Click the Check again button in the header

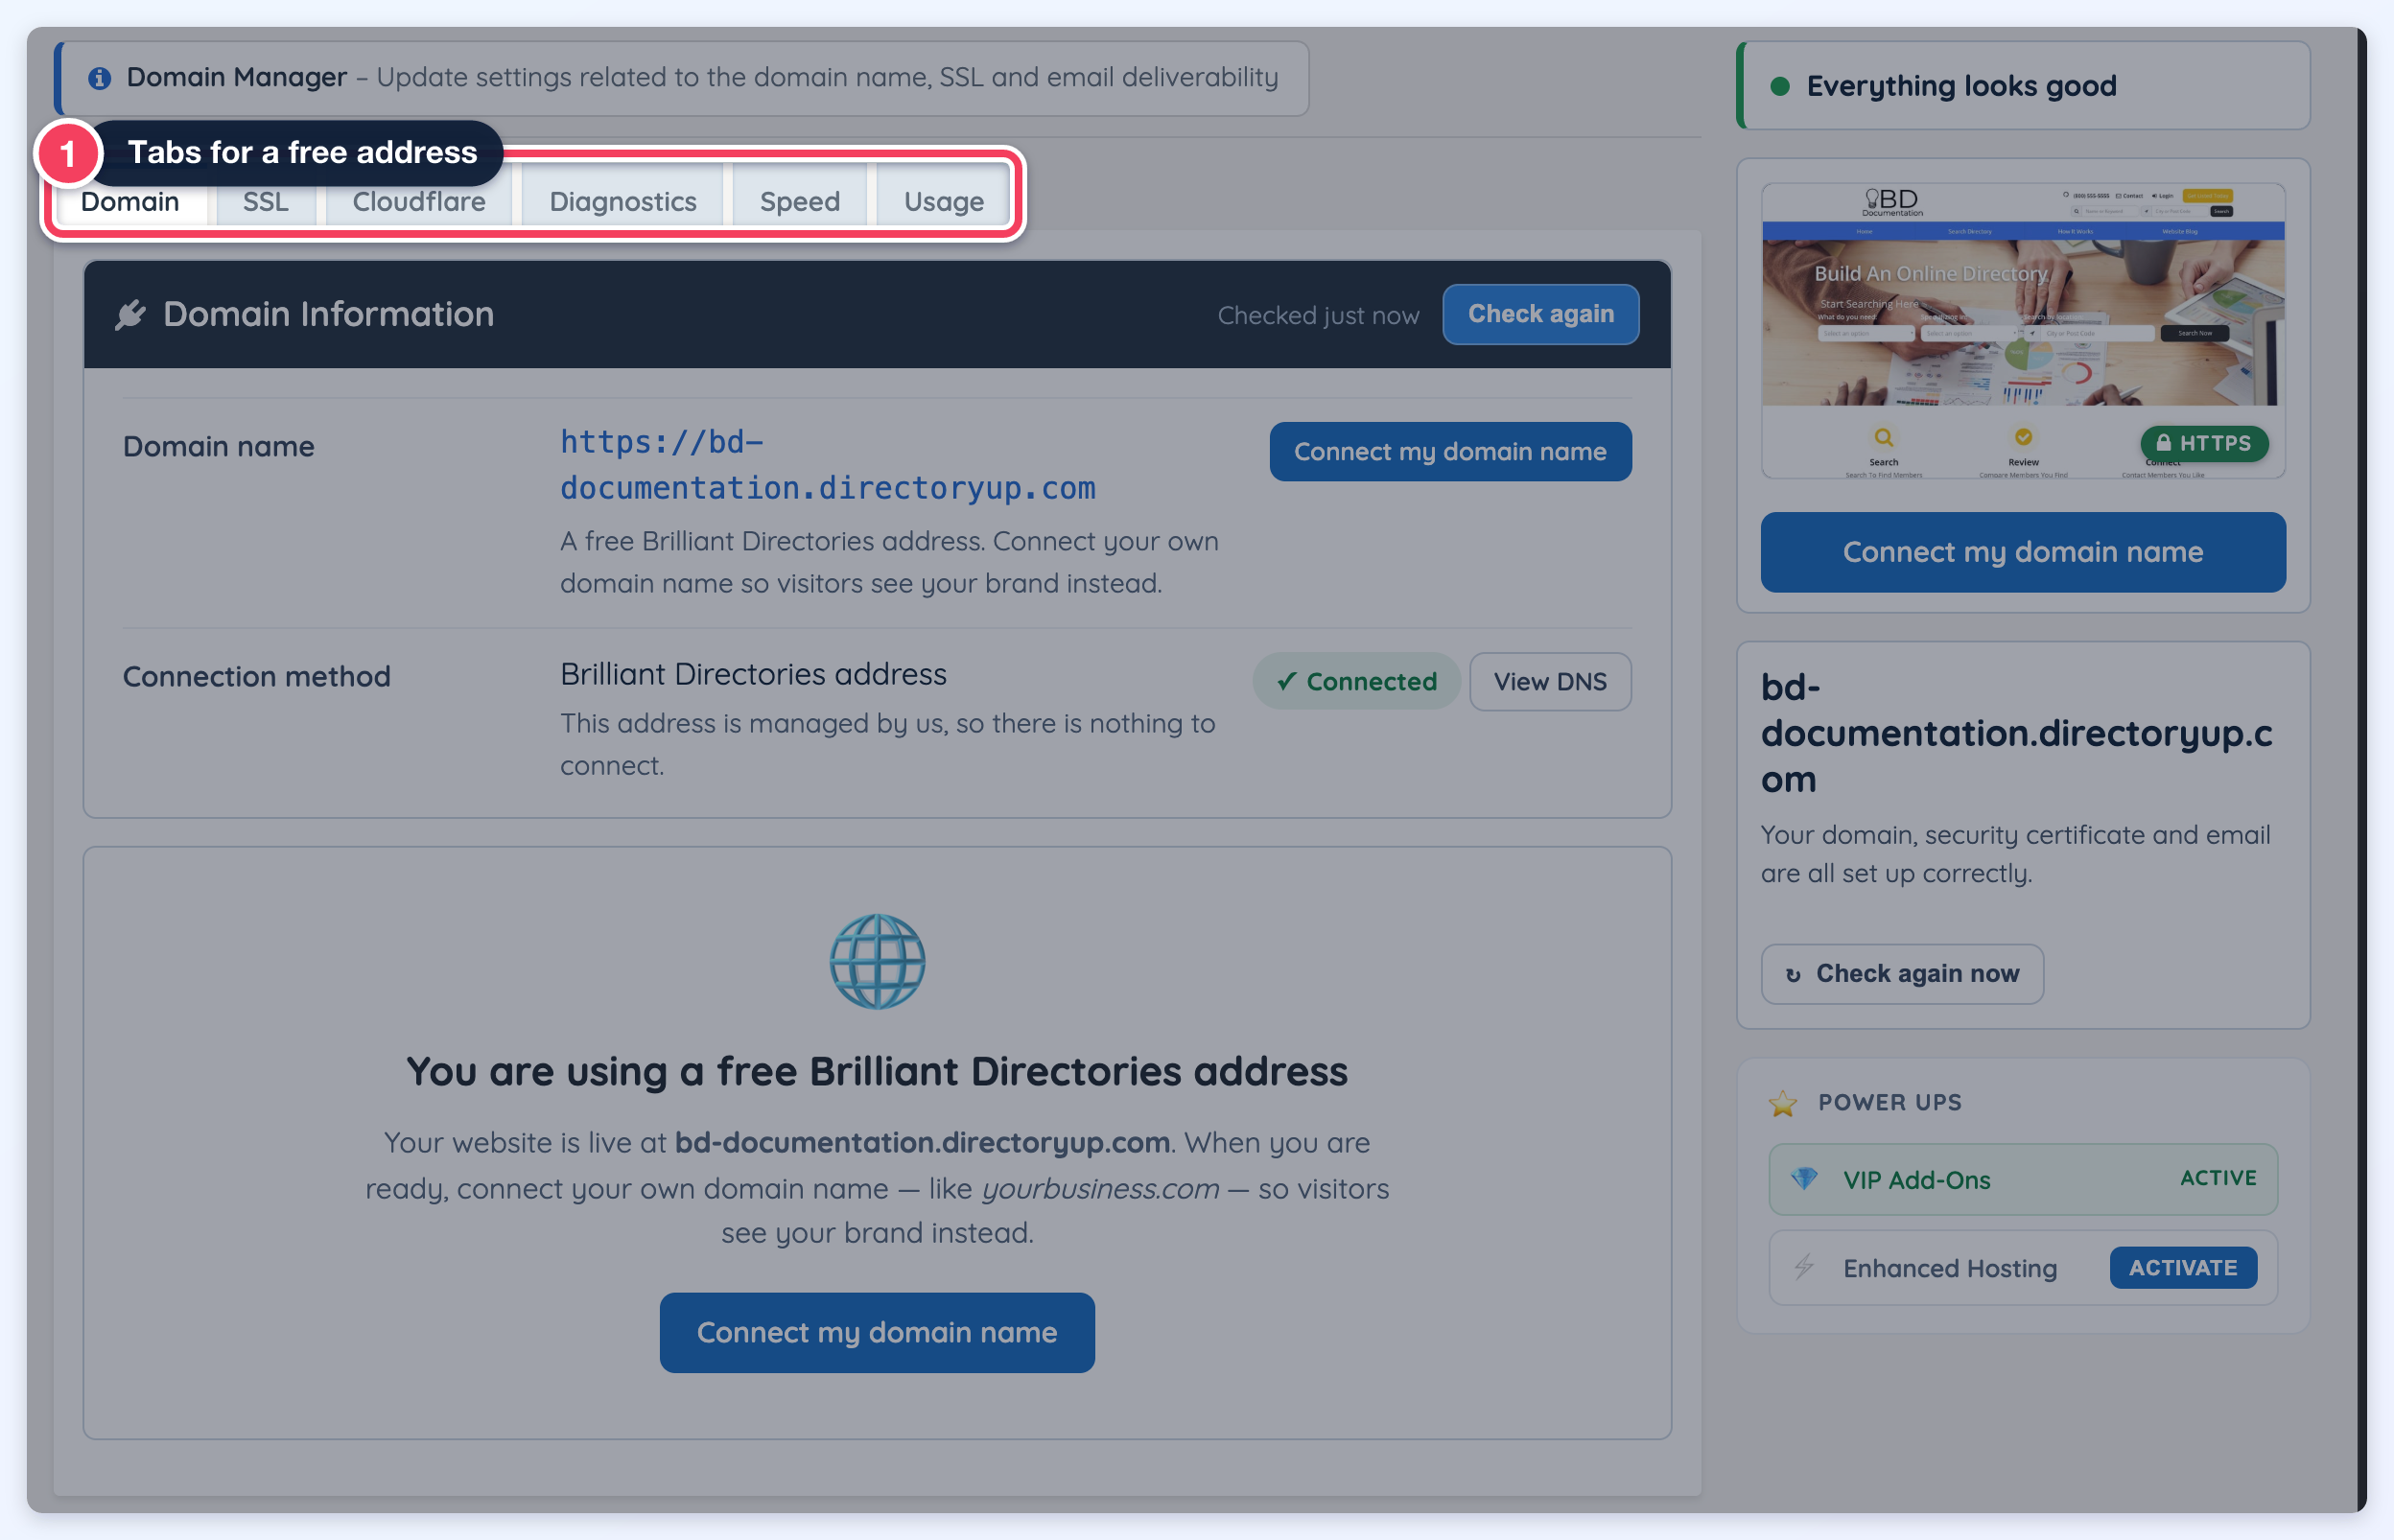(1540, 314)
